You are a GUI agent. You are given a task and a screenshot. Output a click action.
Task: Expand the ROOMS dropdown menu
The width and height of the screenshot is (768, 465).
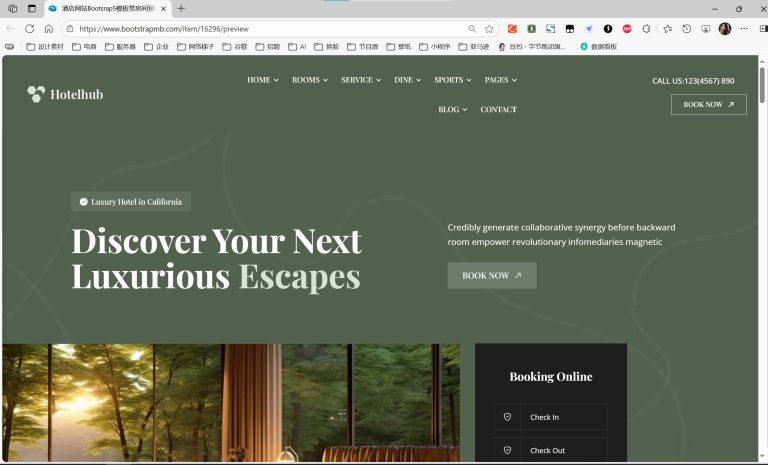click(310, 80)
